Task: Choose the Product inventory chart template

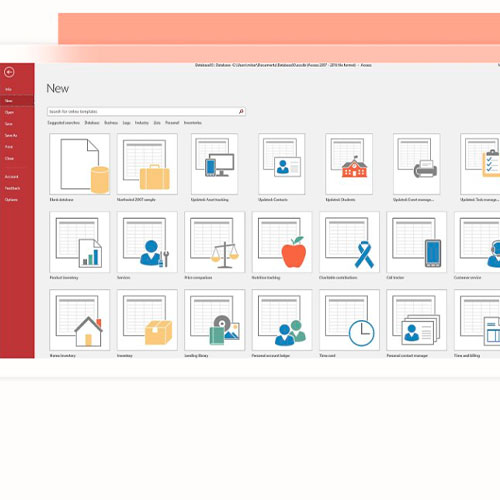Action: pyautogui.click(x=79, y=242)
